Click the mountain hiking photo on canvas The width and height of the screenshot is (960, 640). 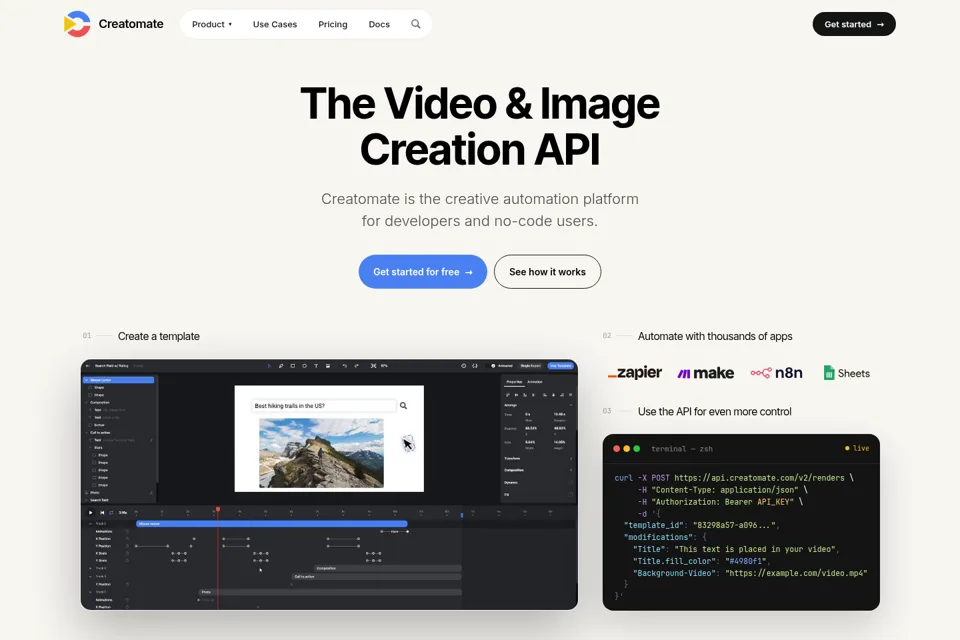321,453
